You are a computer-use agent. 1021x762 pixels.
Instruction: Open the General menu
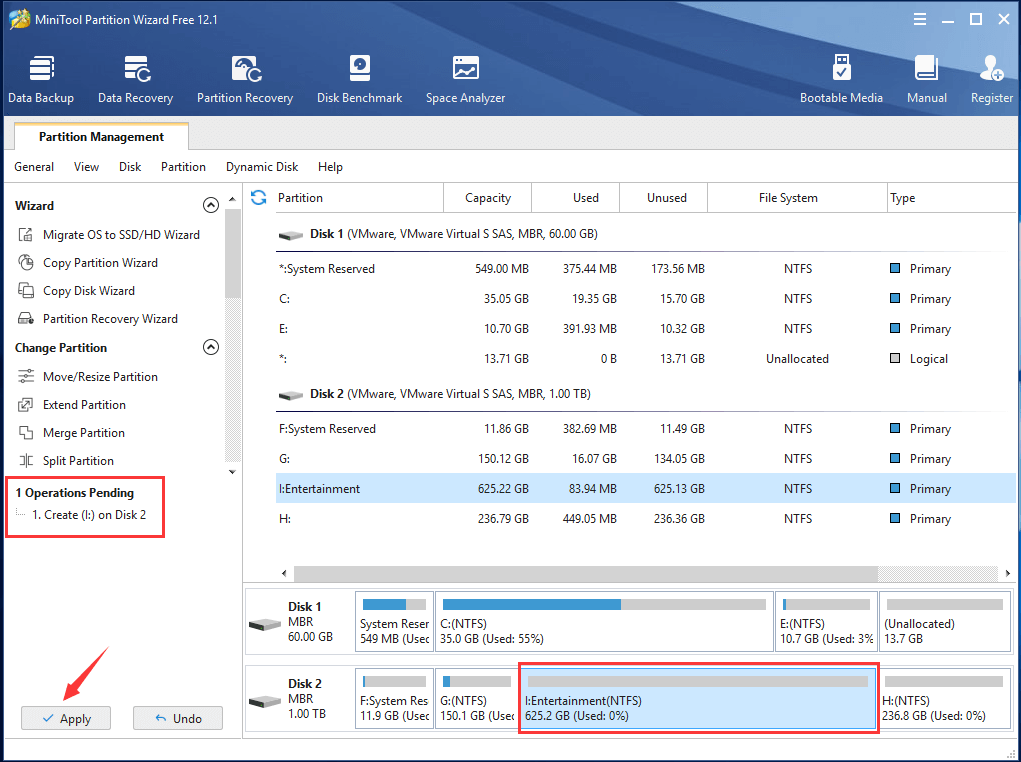(x=34, y=167)
